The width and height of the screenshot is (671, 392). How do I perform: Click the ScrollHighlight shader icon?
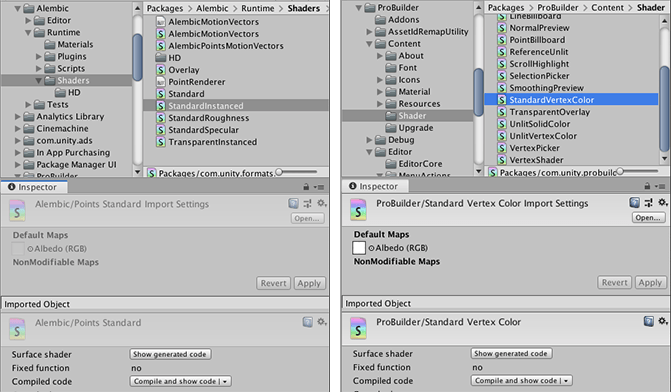click(x=502, y=64)
